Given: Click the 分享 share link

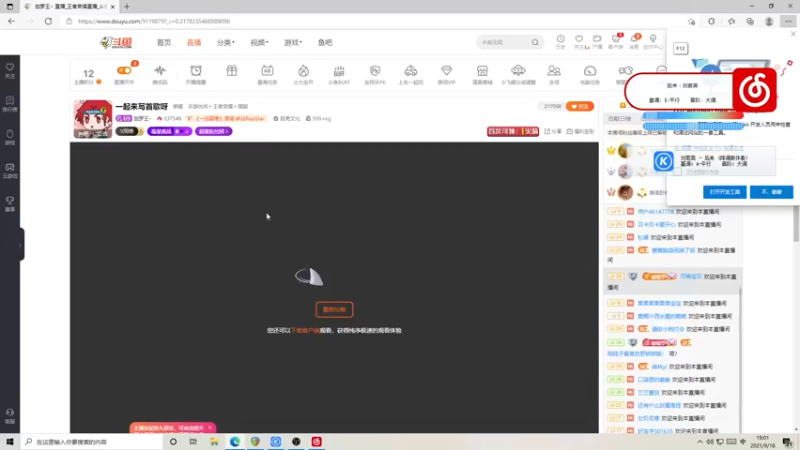Looking at the screenshot, I should [x=553, y=131].
